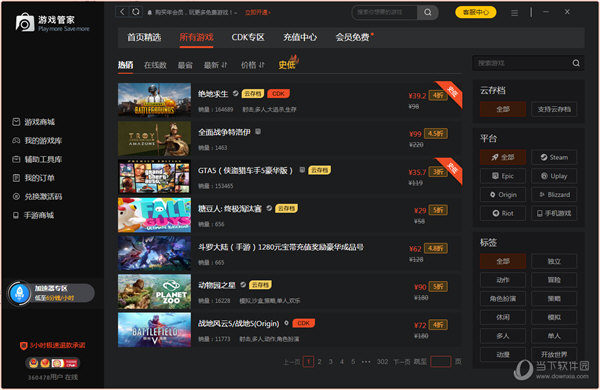
Task: Filter platform by Epic
Action: pyautogui.click(x=503, y=176)
